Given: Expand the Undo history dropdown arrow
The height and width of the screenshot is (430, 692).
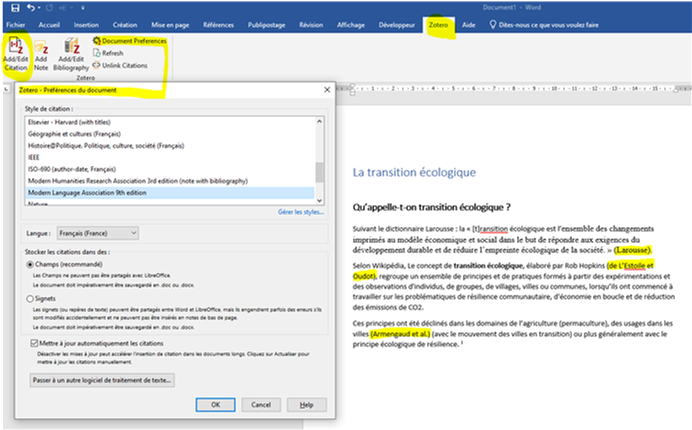Looking at the screenshot, I should coord(39,8).
